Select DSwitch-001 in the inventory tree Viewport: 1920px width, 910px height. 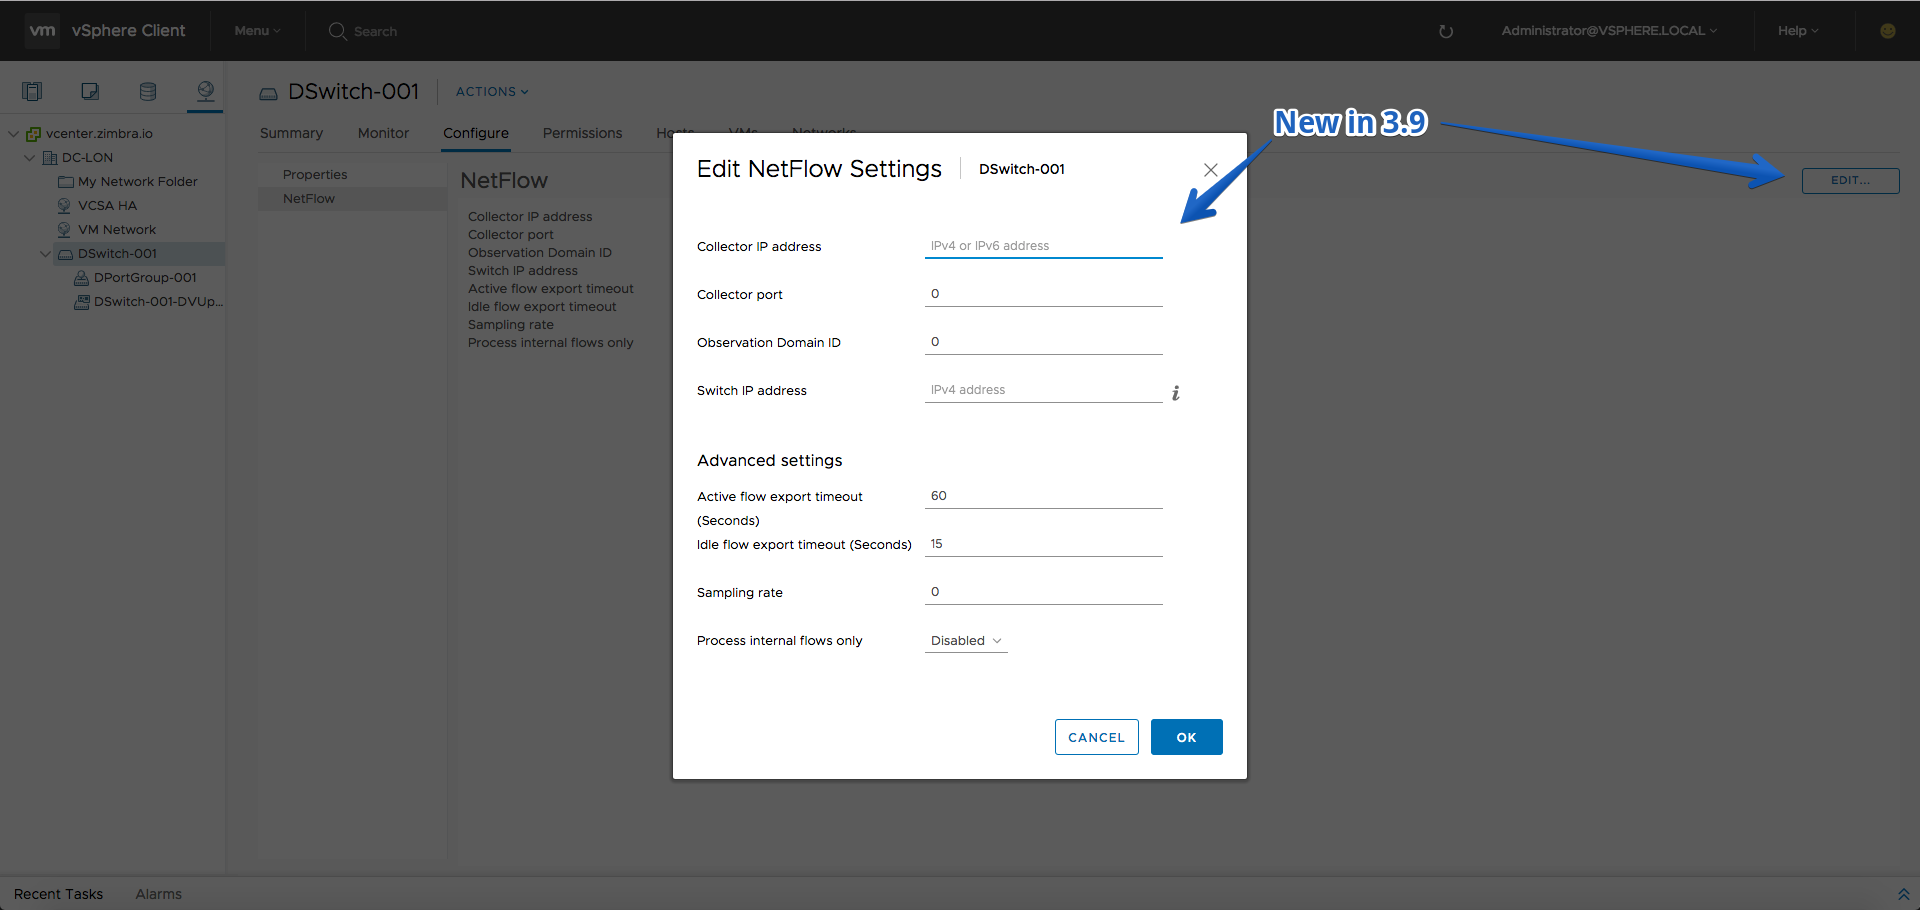[117, 254]
